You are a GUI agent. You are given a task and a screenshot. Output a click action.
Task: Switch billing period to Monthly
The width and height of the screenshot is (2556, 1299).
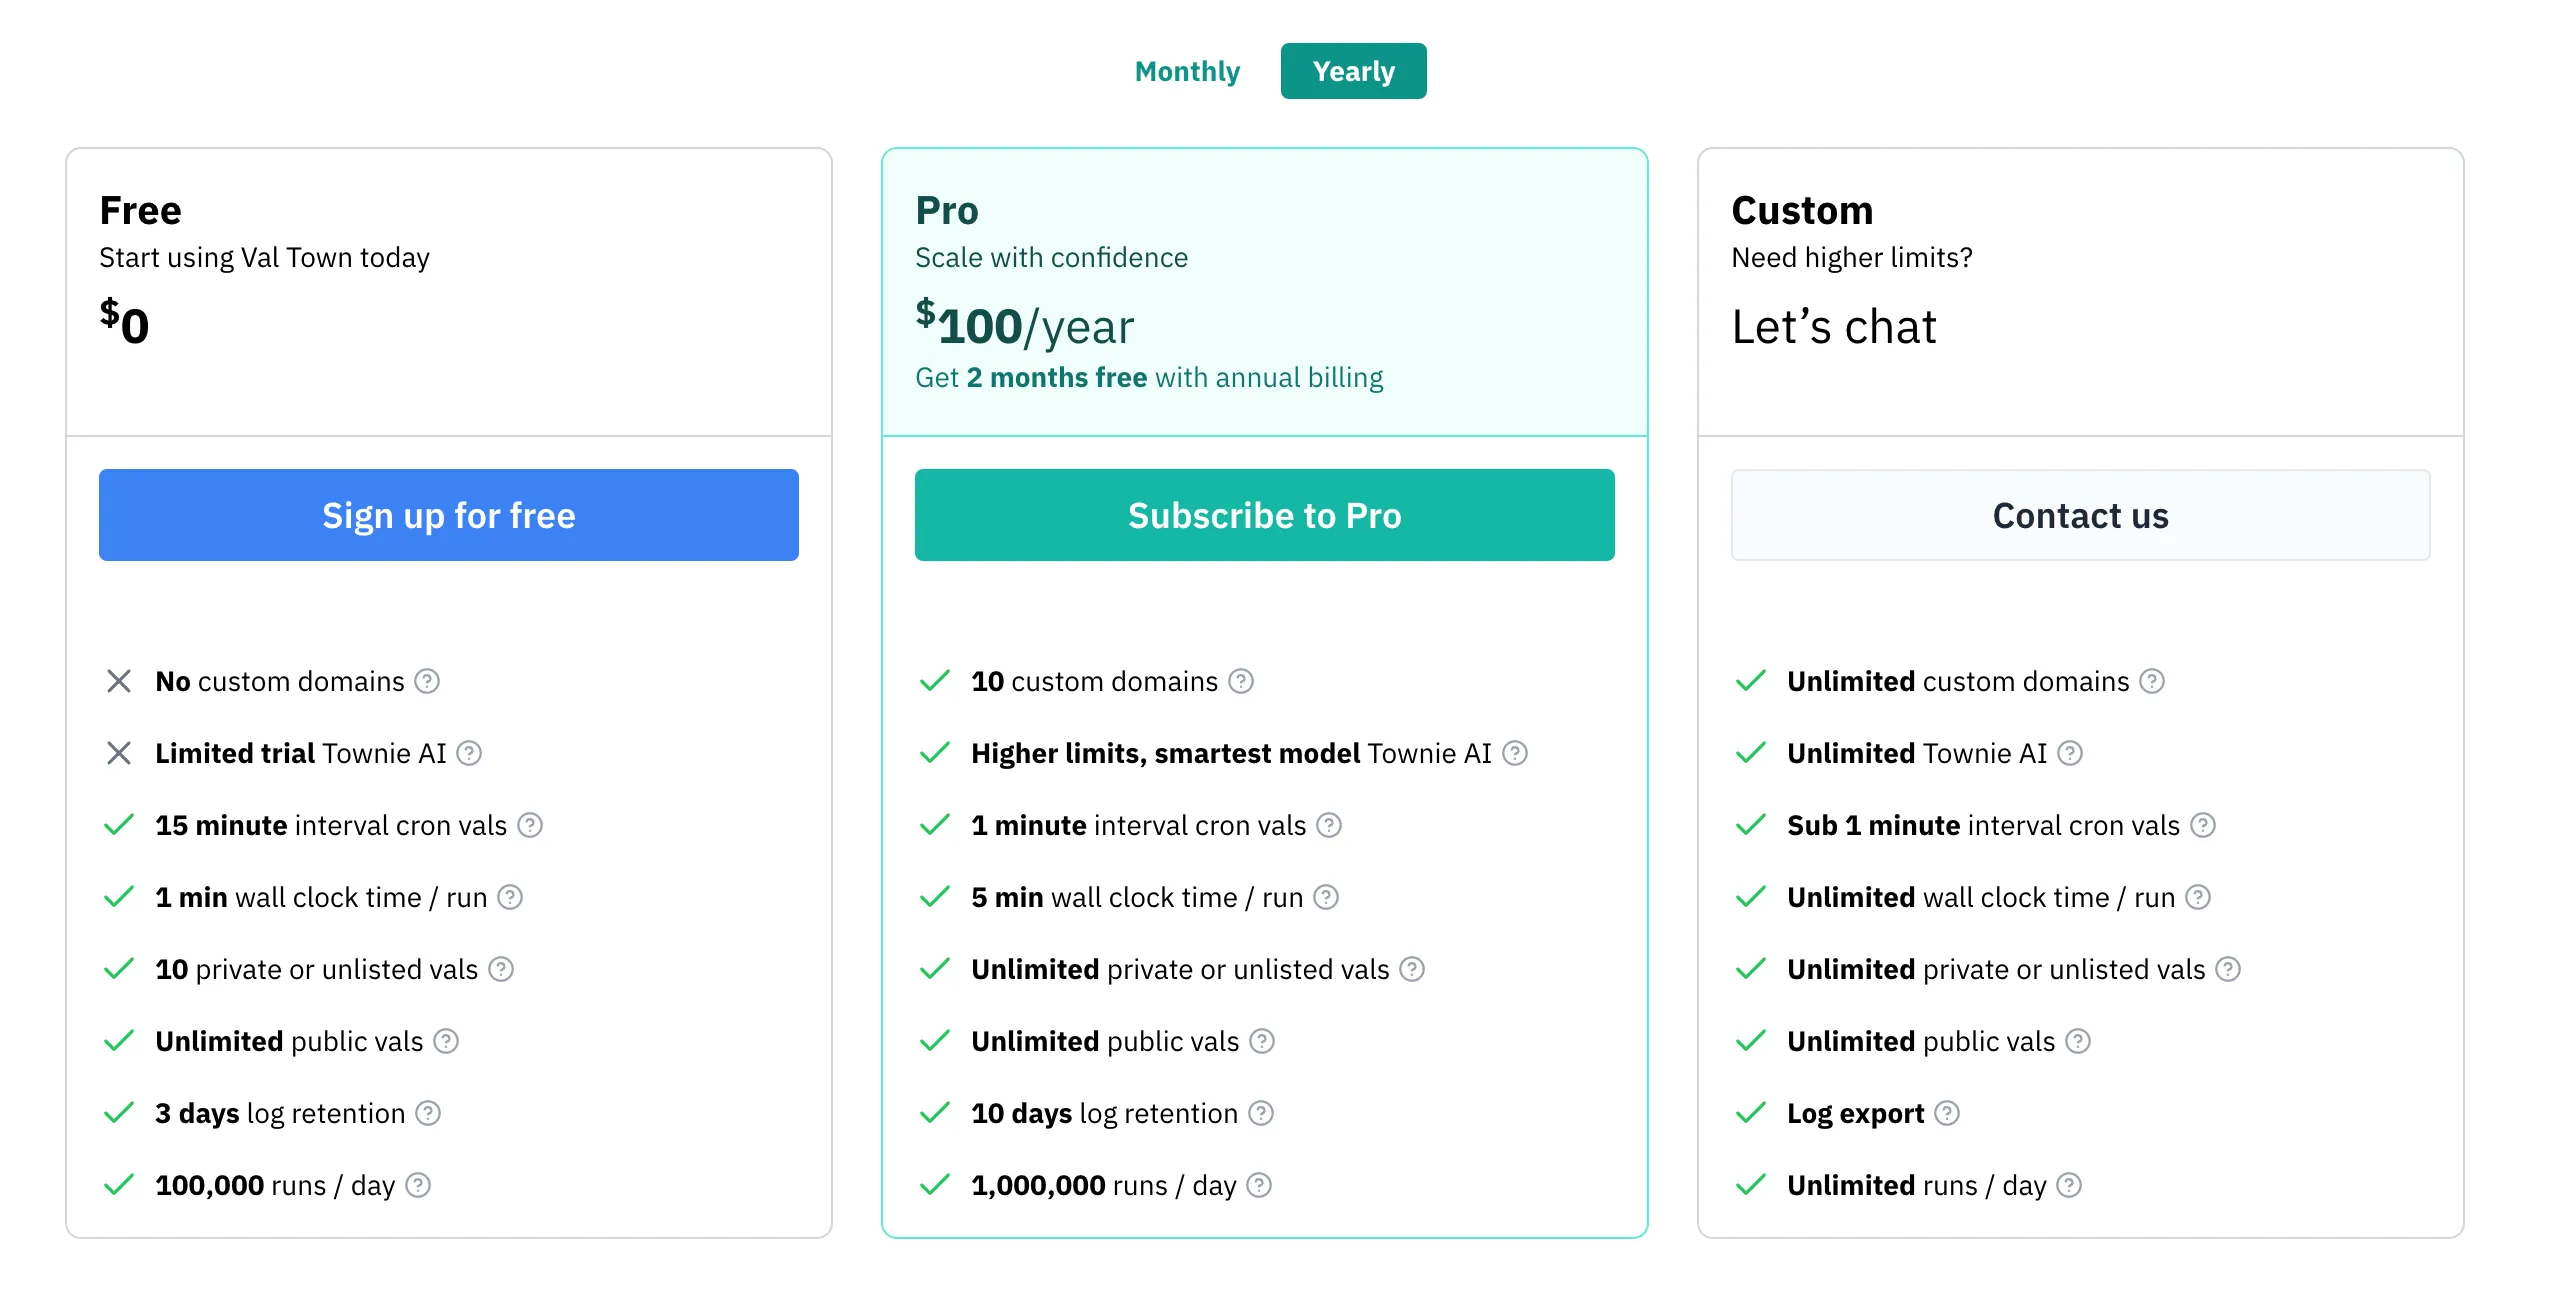click(1186, 70)
